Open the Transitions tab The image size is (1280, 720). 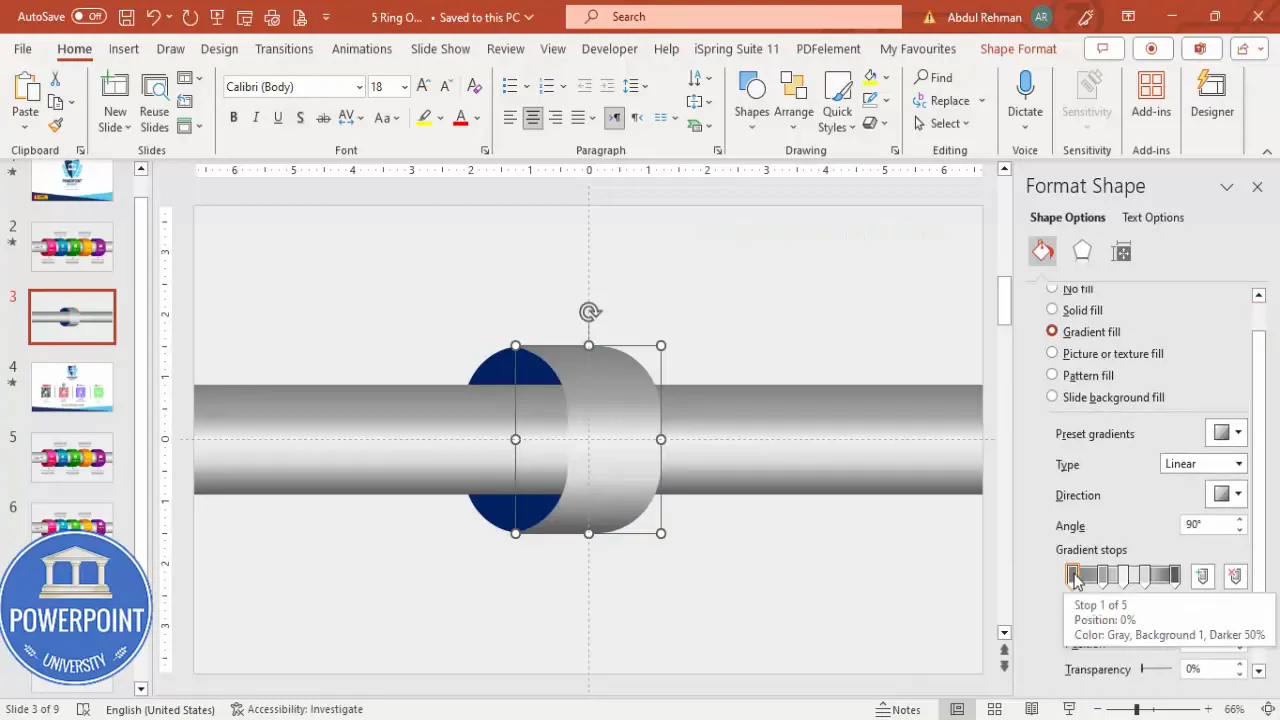click(284, 49)
